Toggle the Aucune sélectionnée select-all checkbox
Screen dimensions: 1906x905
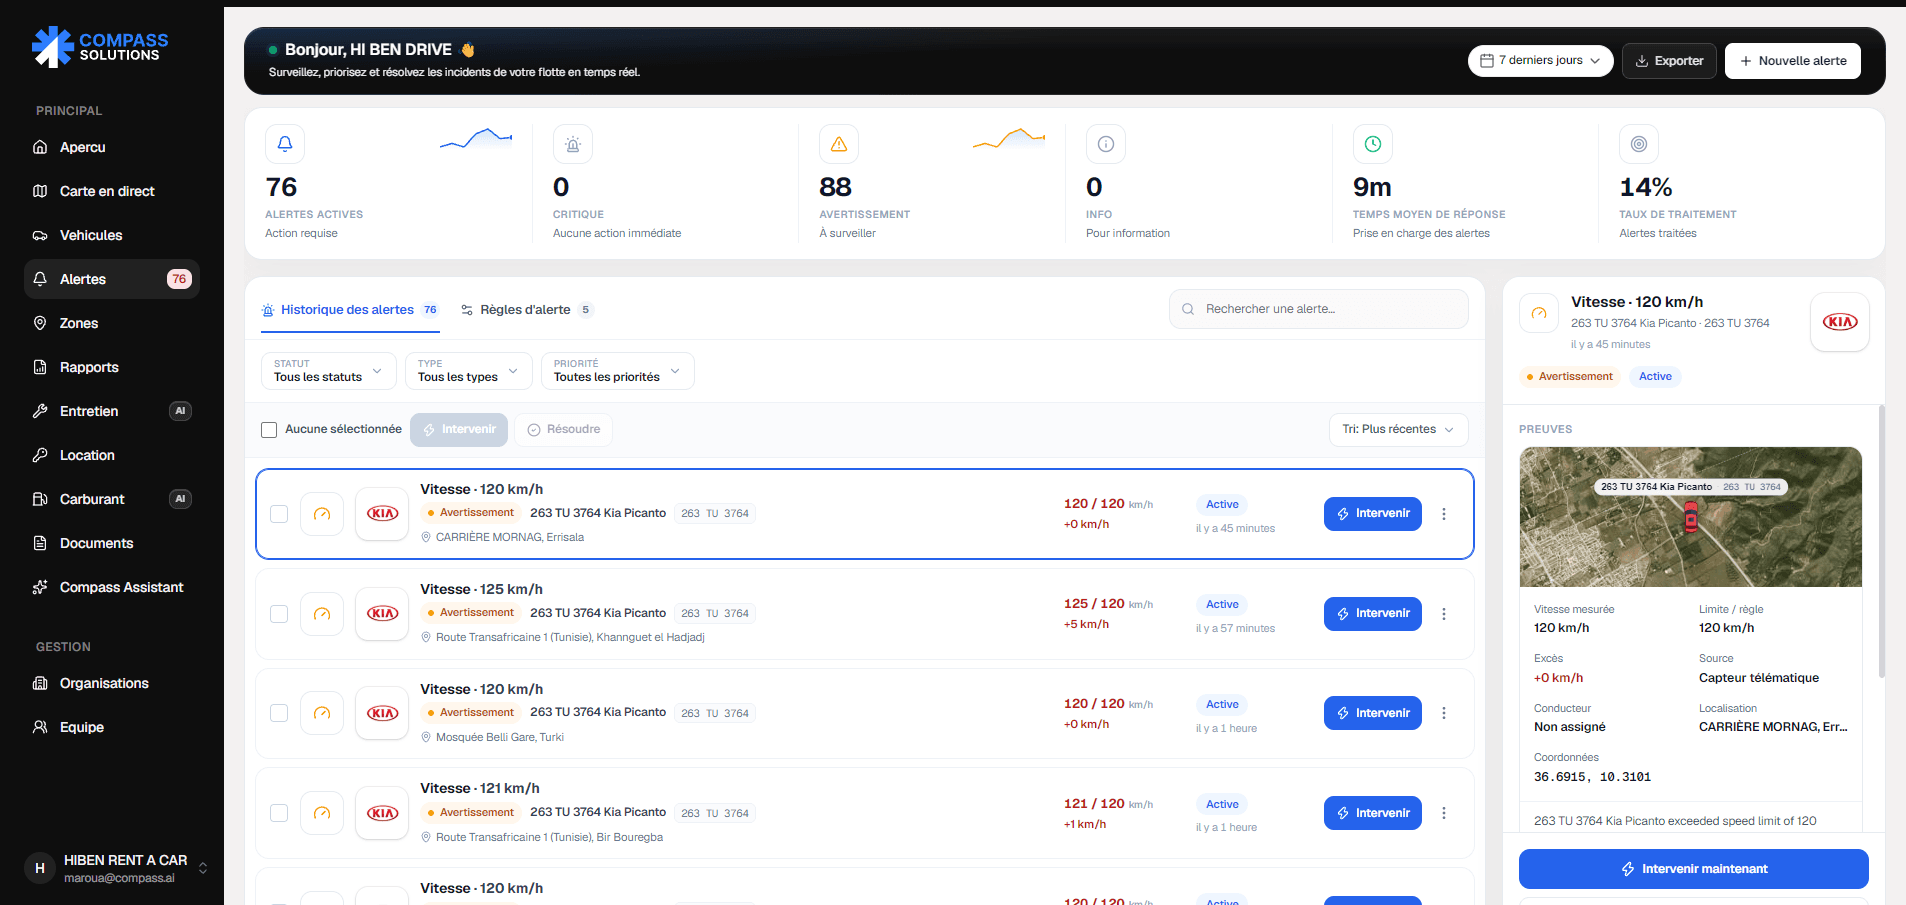269,430
